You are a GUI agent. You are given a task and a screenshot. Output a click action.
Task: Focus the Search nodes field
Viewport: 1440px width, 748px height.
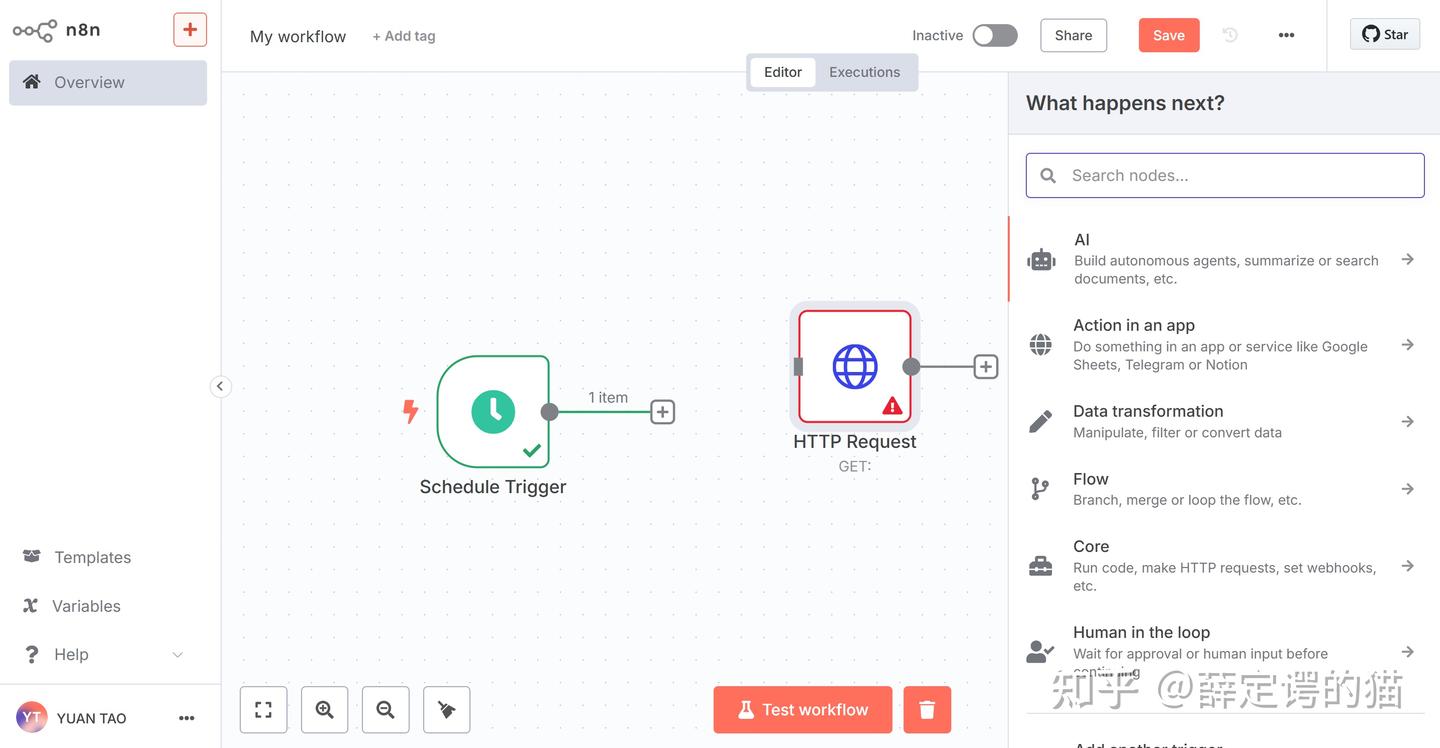[1225, 175]
